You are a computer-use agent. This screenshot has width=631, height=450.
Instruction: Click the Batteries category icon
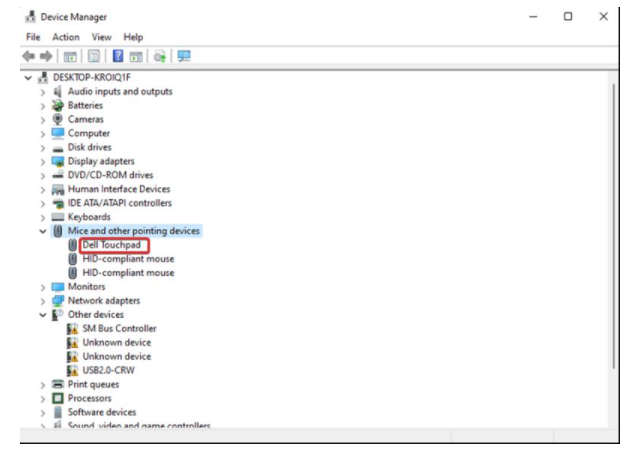pos(58,105)
